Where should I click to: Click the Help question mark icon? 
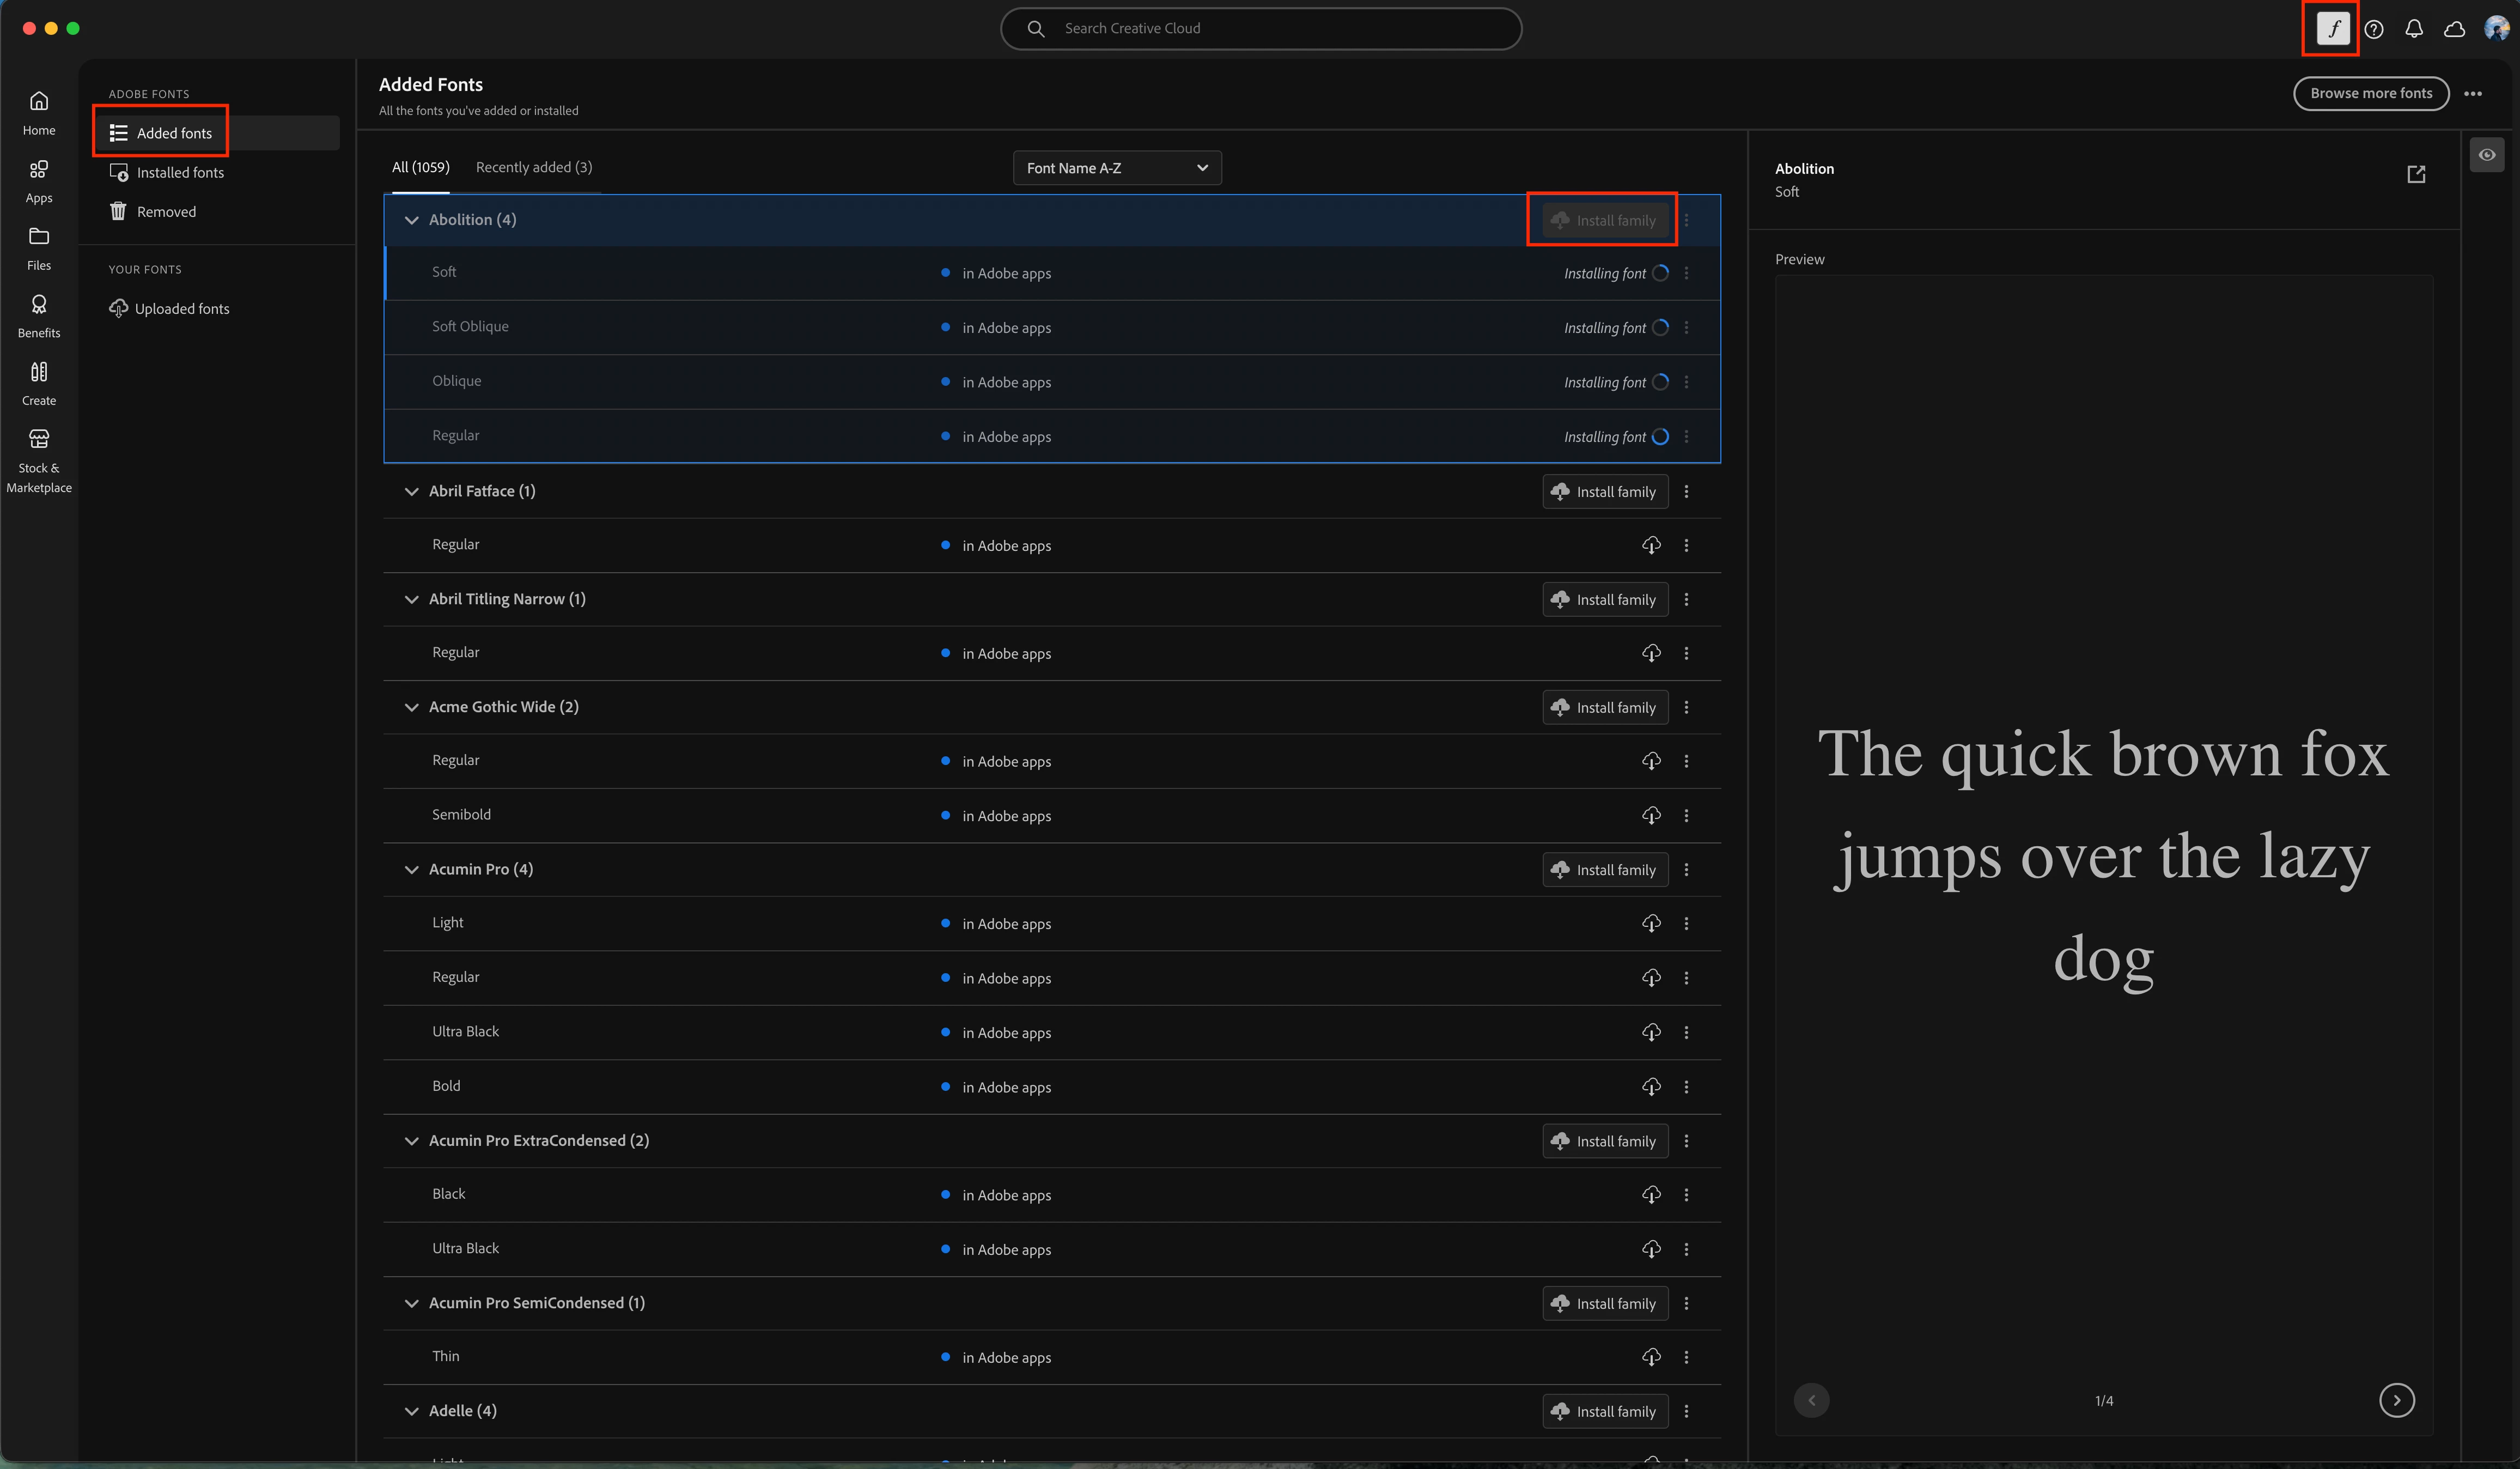[2374, 29]
